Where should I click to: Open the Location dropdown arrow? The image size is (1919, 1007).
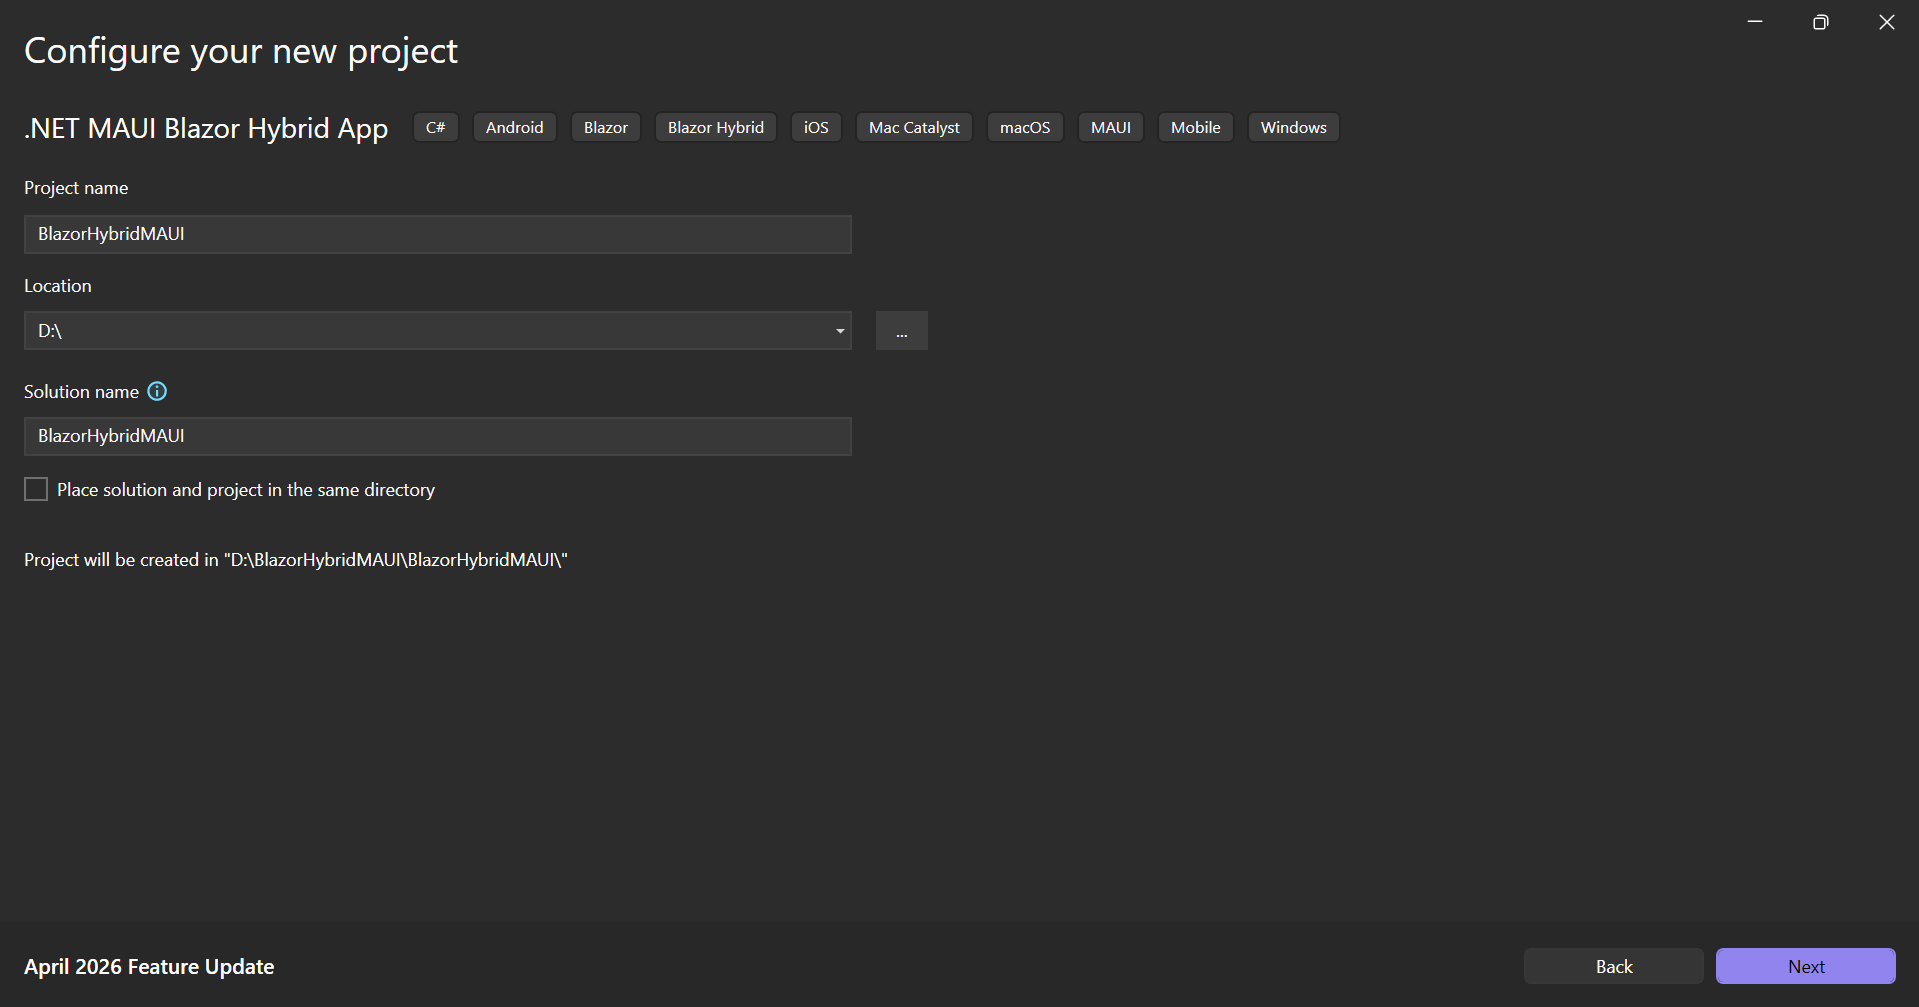point(840,331)
